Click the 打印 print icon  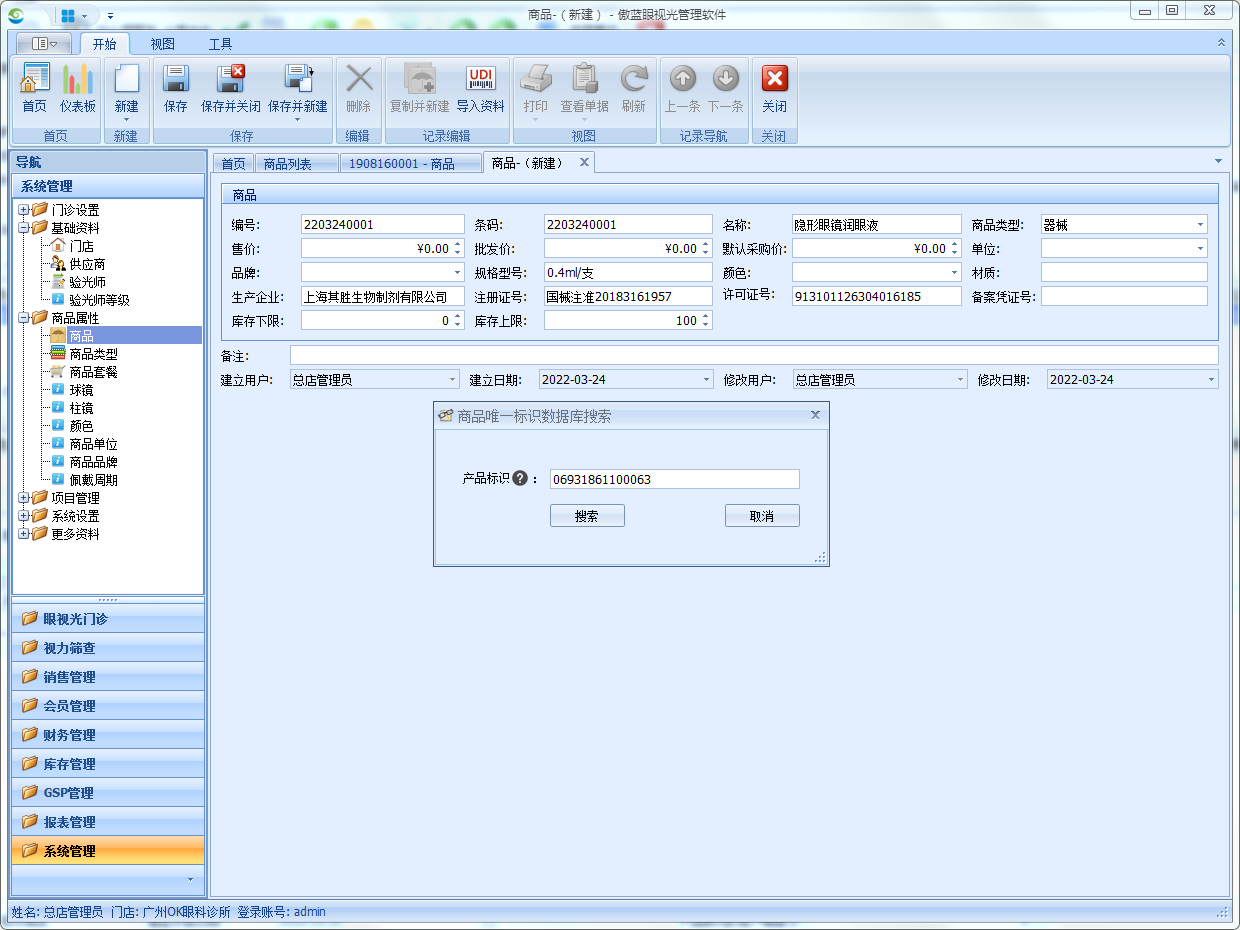coord(536,79)
